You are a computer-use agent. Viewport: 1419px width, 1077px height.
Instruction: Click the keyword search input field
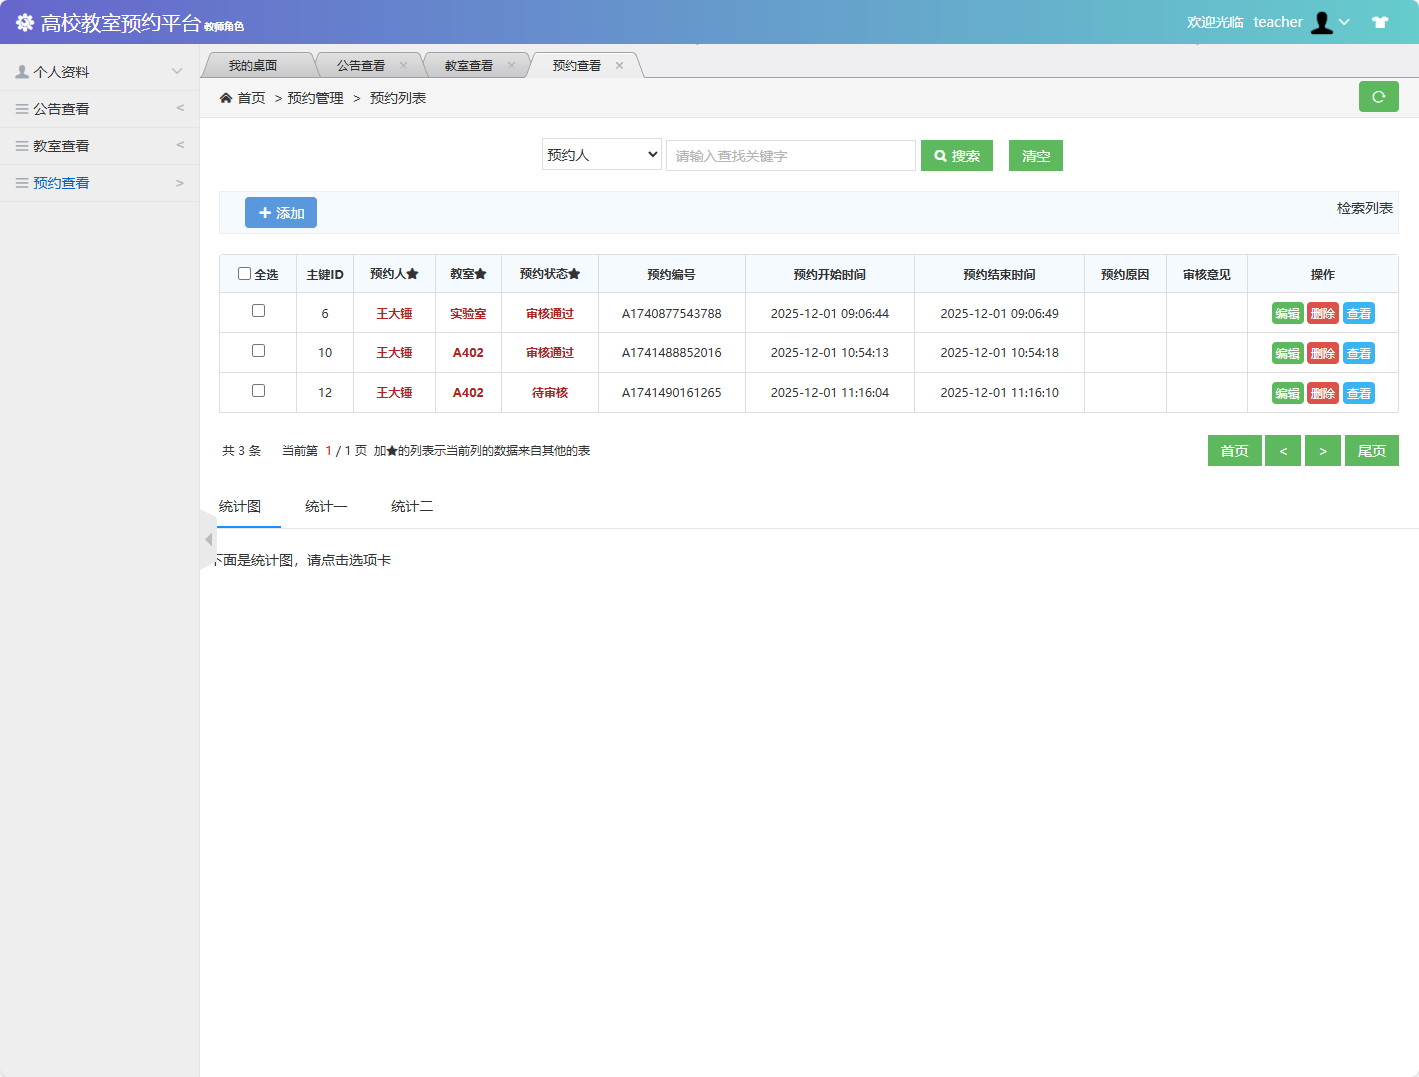pyautogui.click(x=790, y=156)
